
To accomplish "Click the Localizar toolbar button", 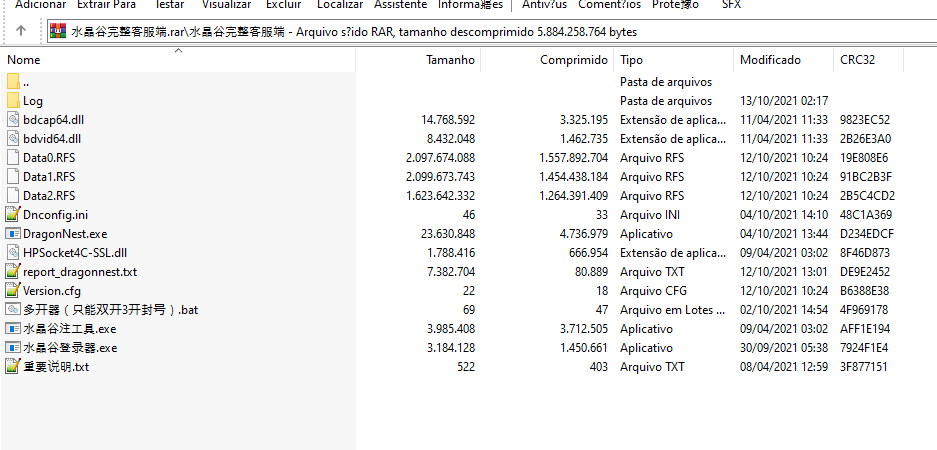I will click(x=340, y=5).
